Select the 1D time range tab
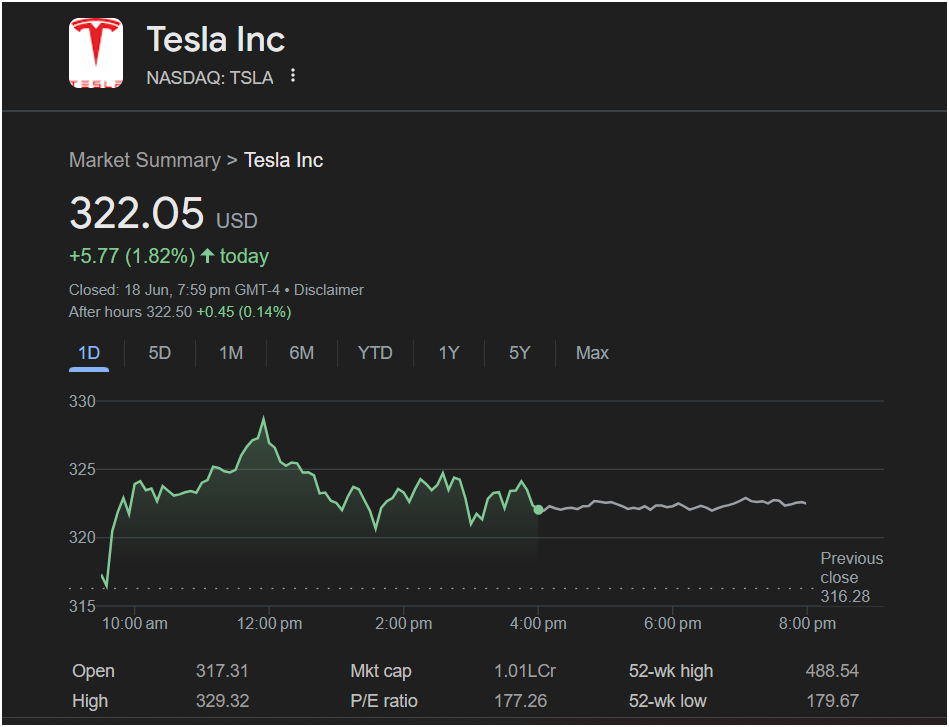The height and width of the screenshot is (727, 949). (89, 353)
